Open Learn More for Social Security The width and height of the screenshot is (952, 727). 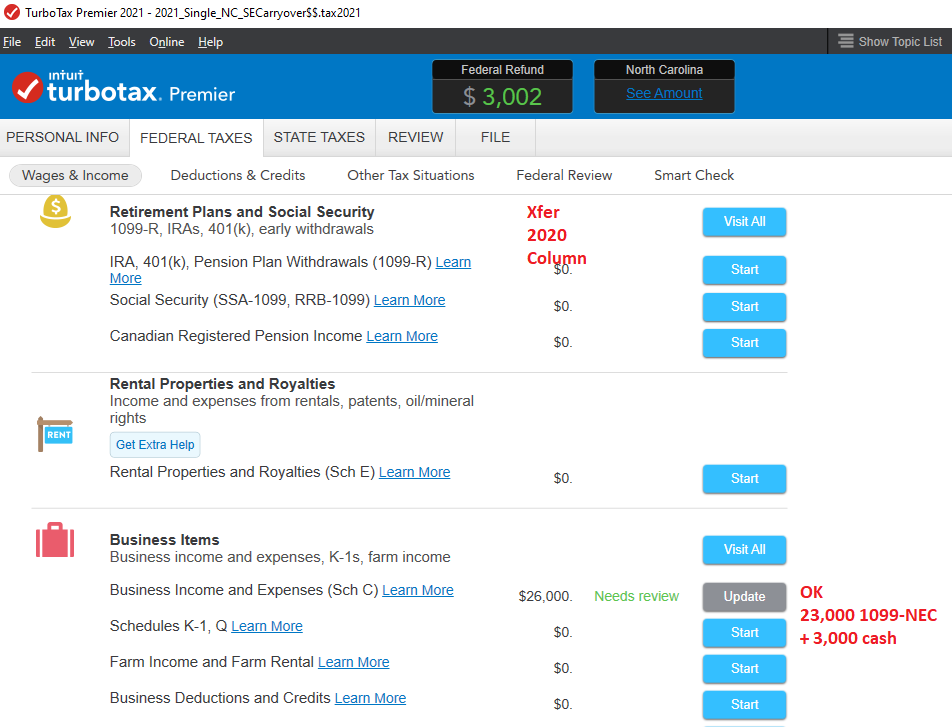(x=409, y=300)
